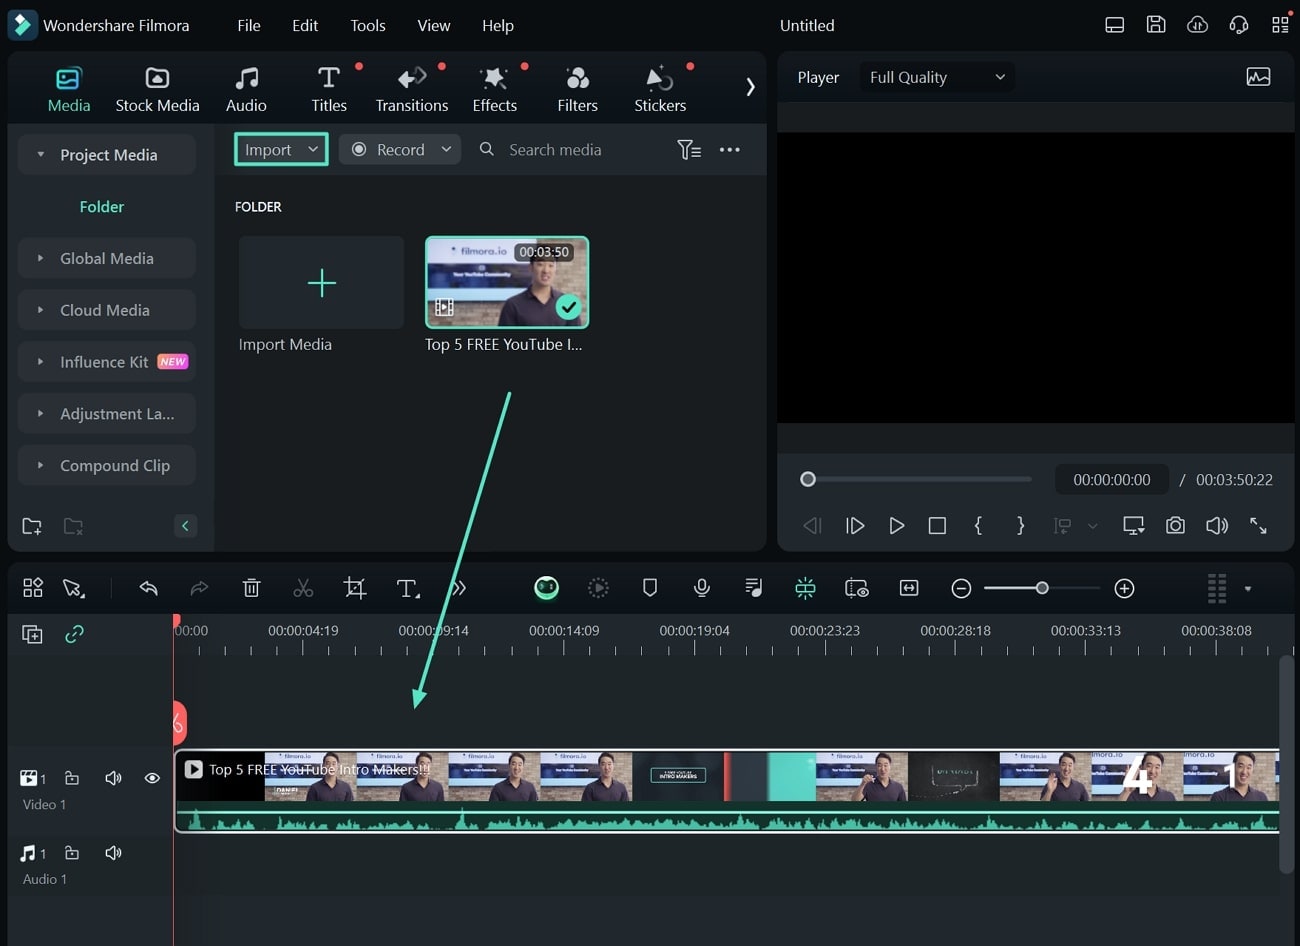The image size is (1300, 946).
Task: Click the current timecode field
Action: click(1112, 479)
